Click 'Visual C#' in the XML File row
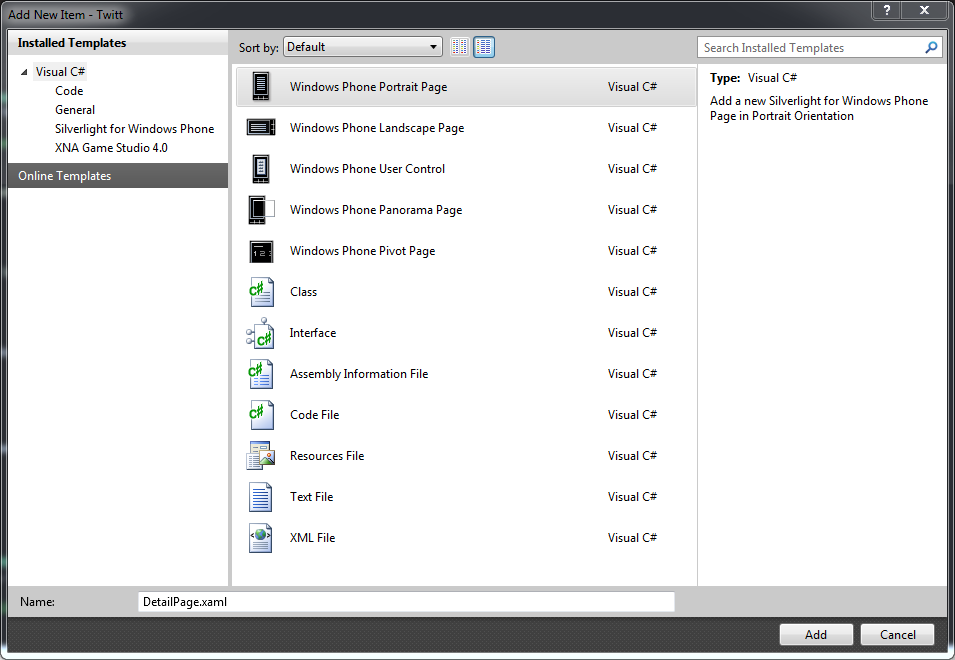Screen dimensions: 955x660 [632, 538]
